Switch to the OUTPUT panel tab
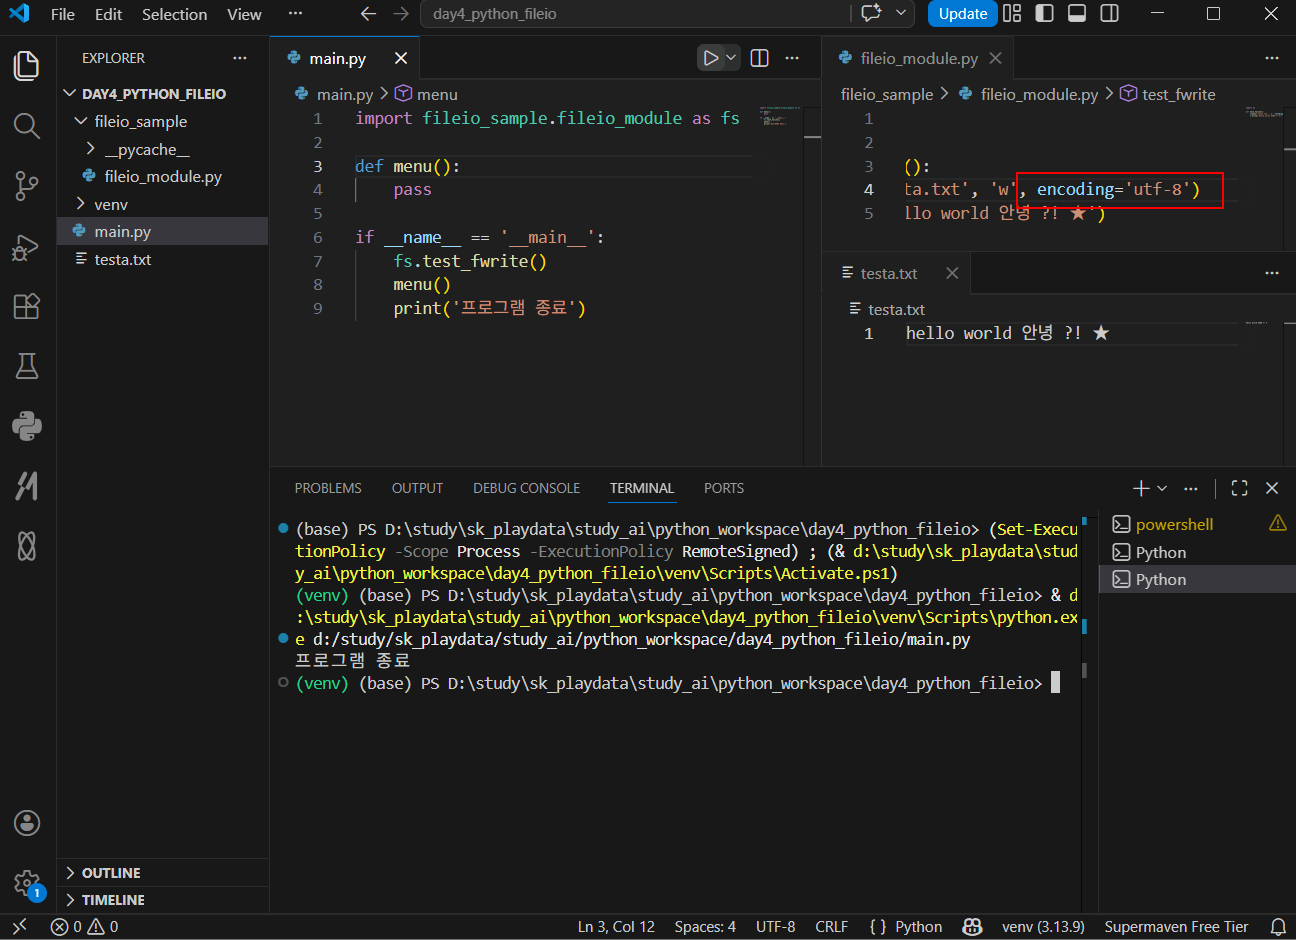The image size is (1296, 940). click(417, 488)
